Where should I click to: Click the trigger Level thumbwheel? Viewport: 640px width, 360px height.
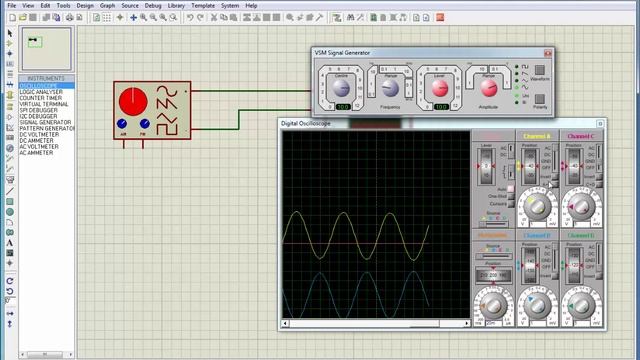pos(486,166)
